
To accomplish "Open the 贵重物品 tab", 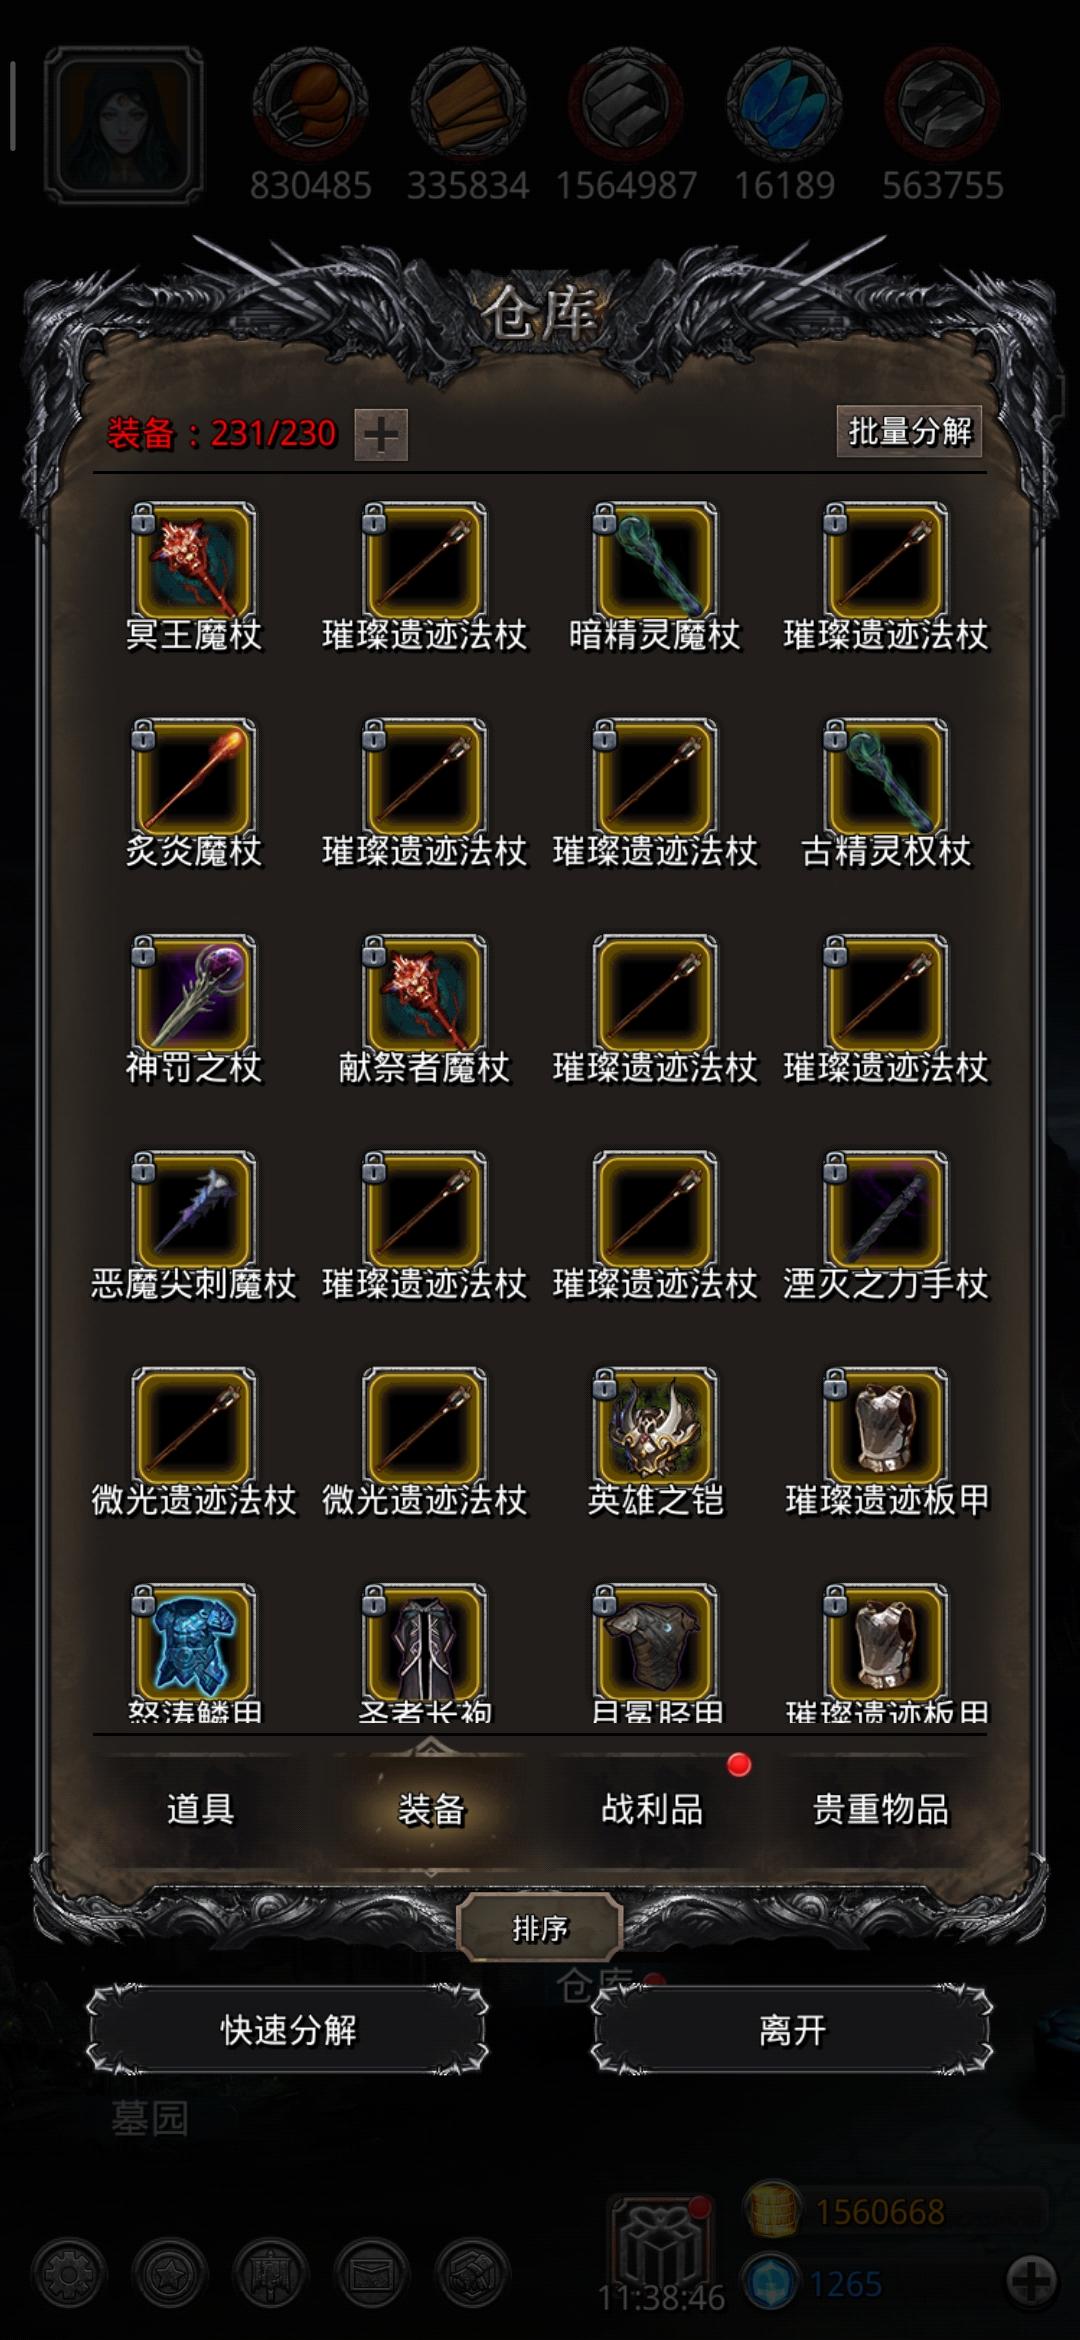I will pos(880,1809).
